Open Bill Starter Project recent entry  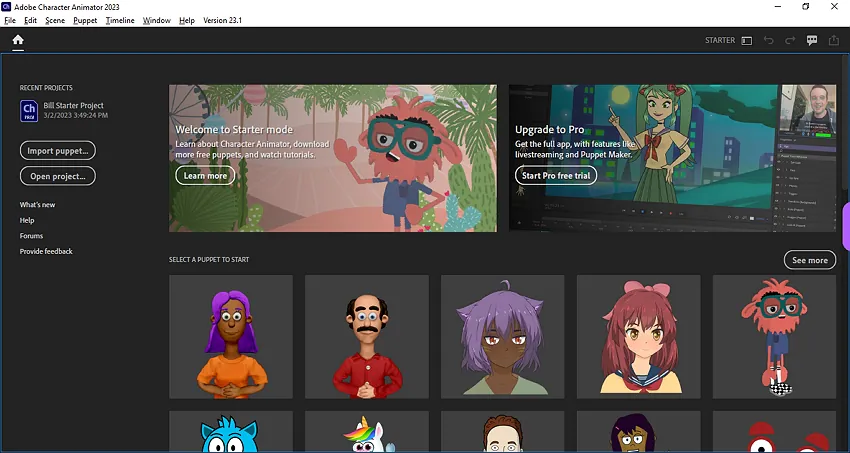point(64,111)
